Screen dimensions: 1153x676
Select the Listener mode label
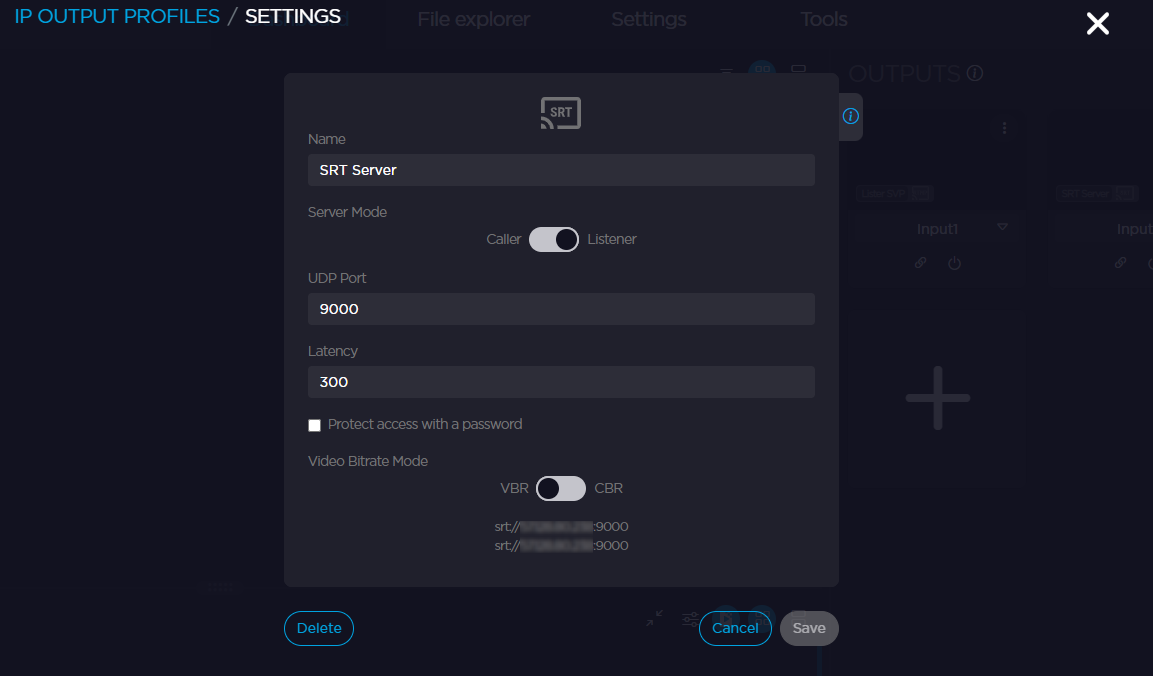coord(612,239)
